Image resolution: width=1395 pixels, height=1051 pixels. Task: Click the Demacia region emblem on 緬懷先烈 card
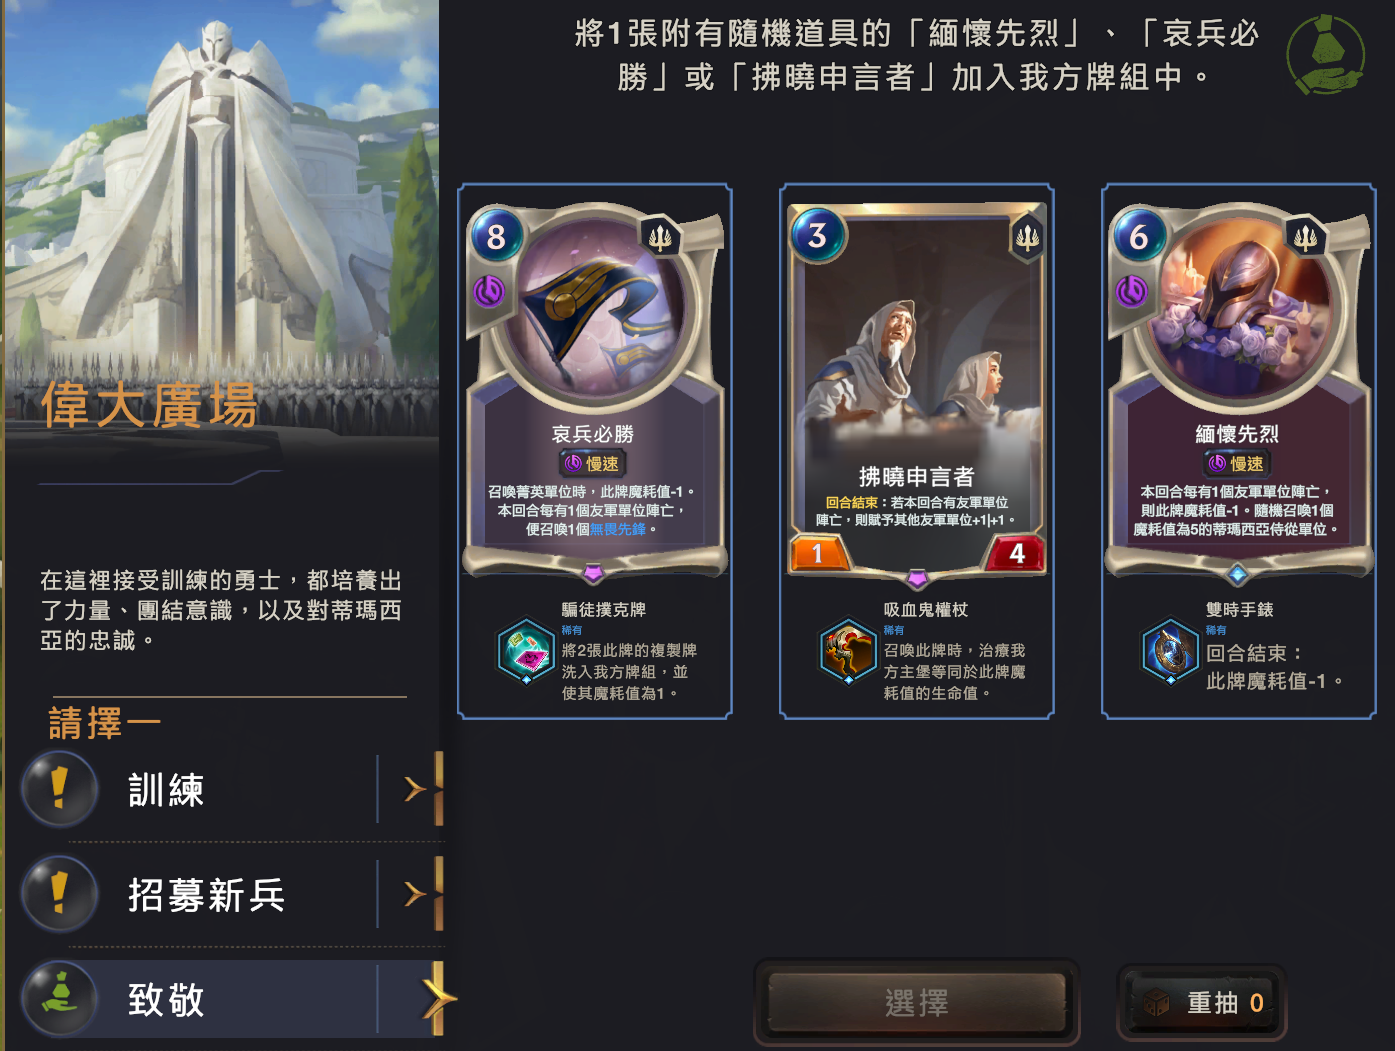coord(1305,238)
